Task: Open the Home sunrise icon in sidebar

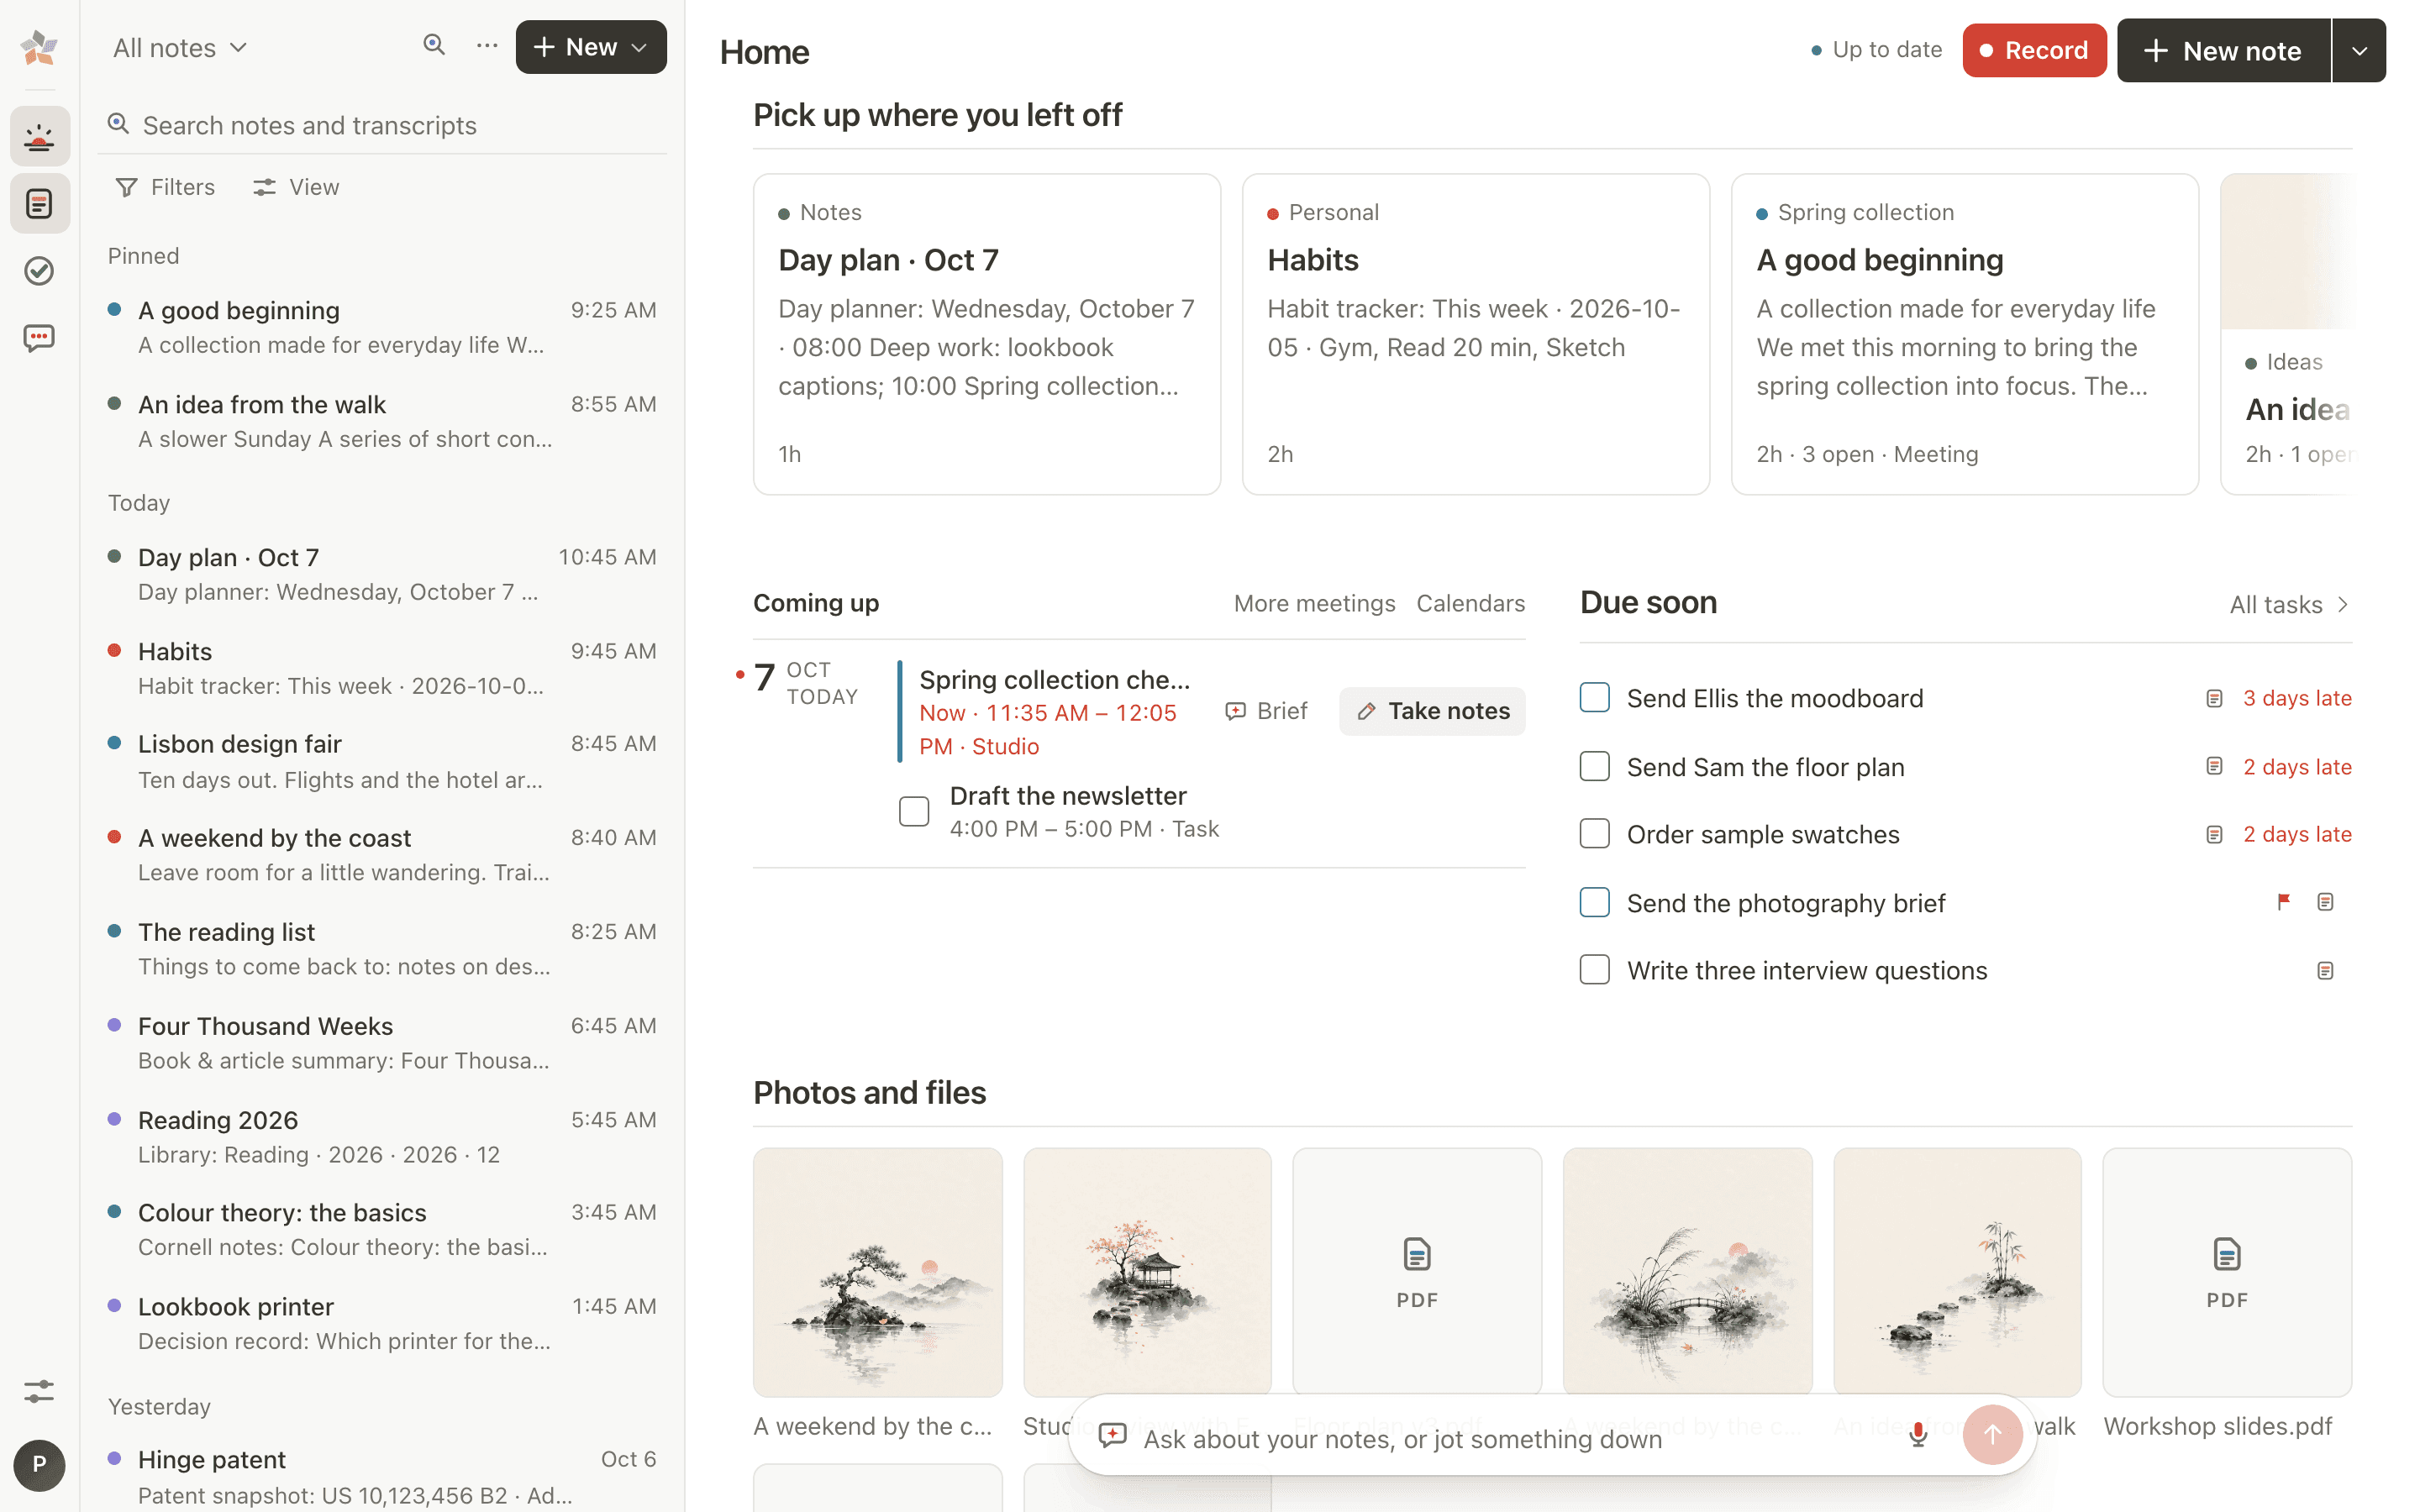Action: tap(39, 137)
